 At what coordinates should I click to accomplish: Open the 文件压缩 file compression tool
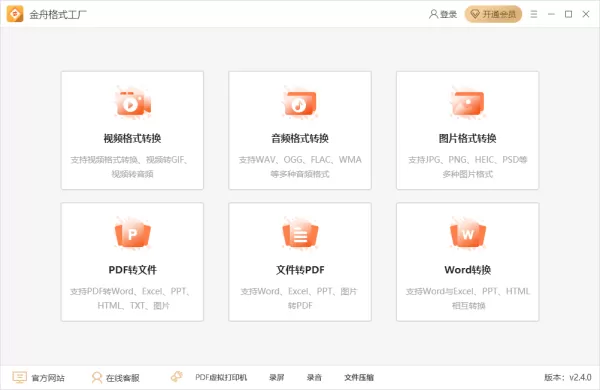pyautogui.click(x=359, y=378)
